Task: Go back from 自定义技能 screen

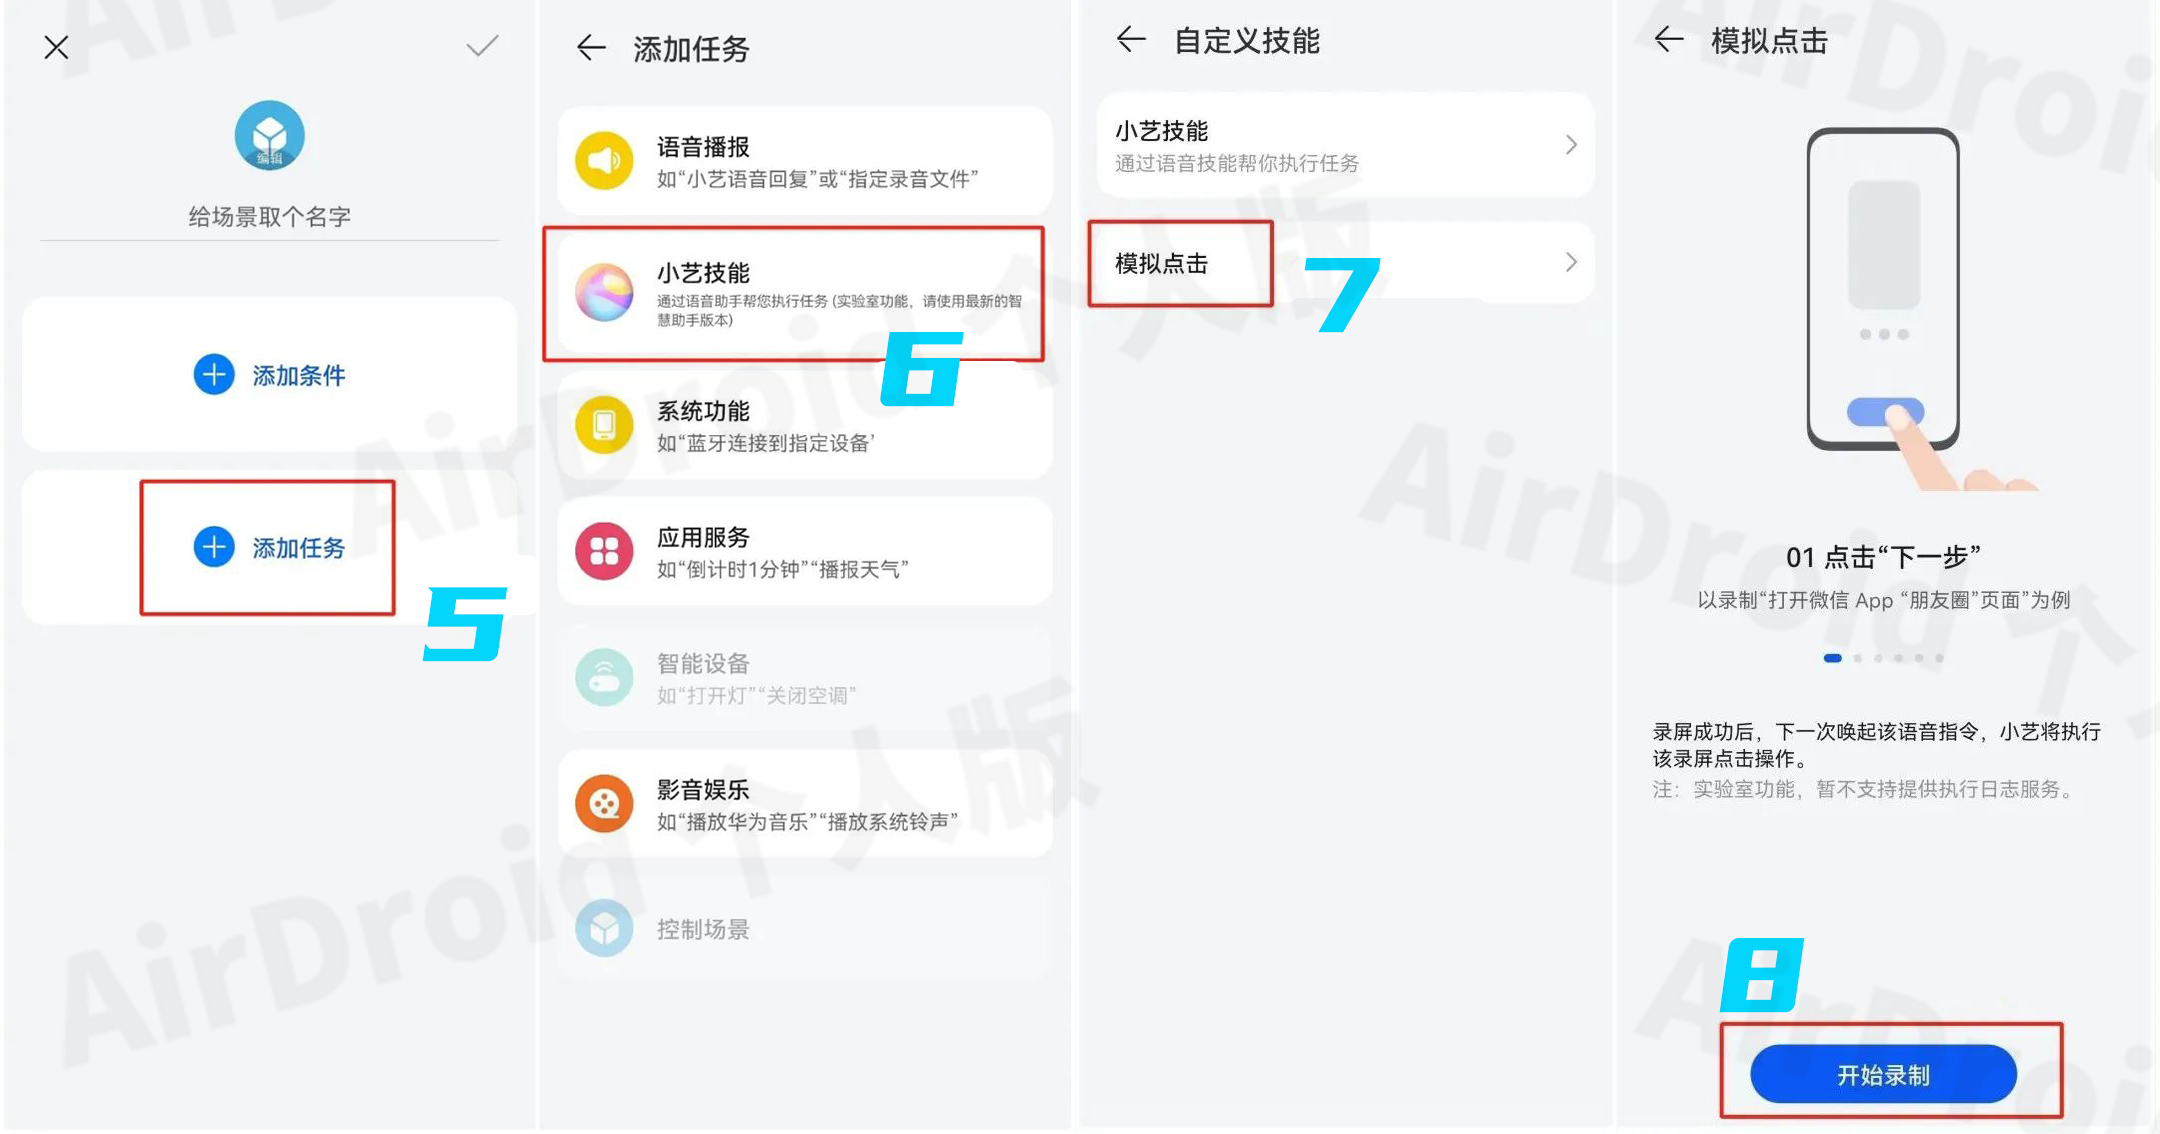Action: click(1131, 40)
